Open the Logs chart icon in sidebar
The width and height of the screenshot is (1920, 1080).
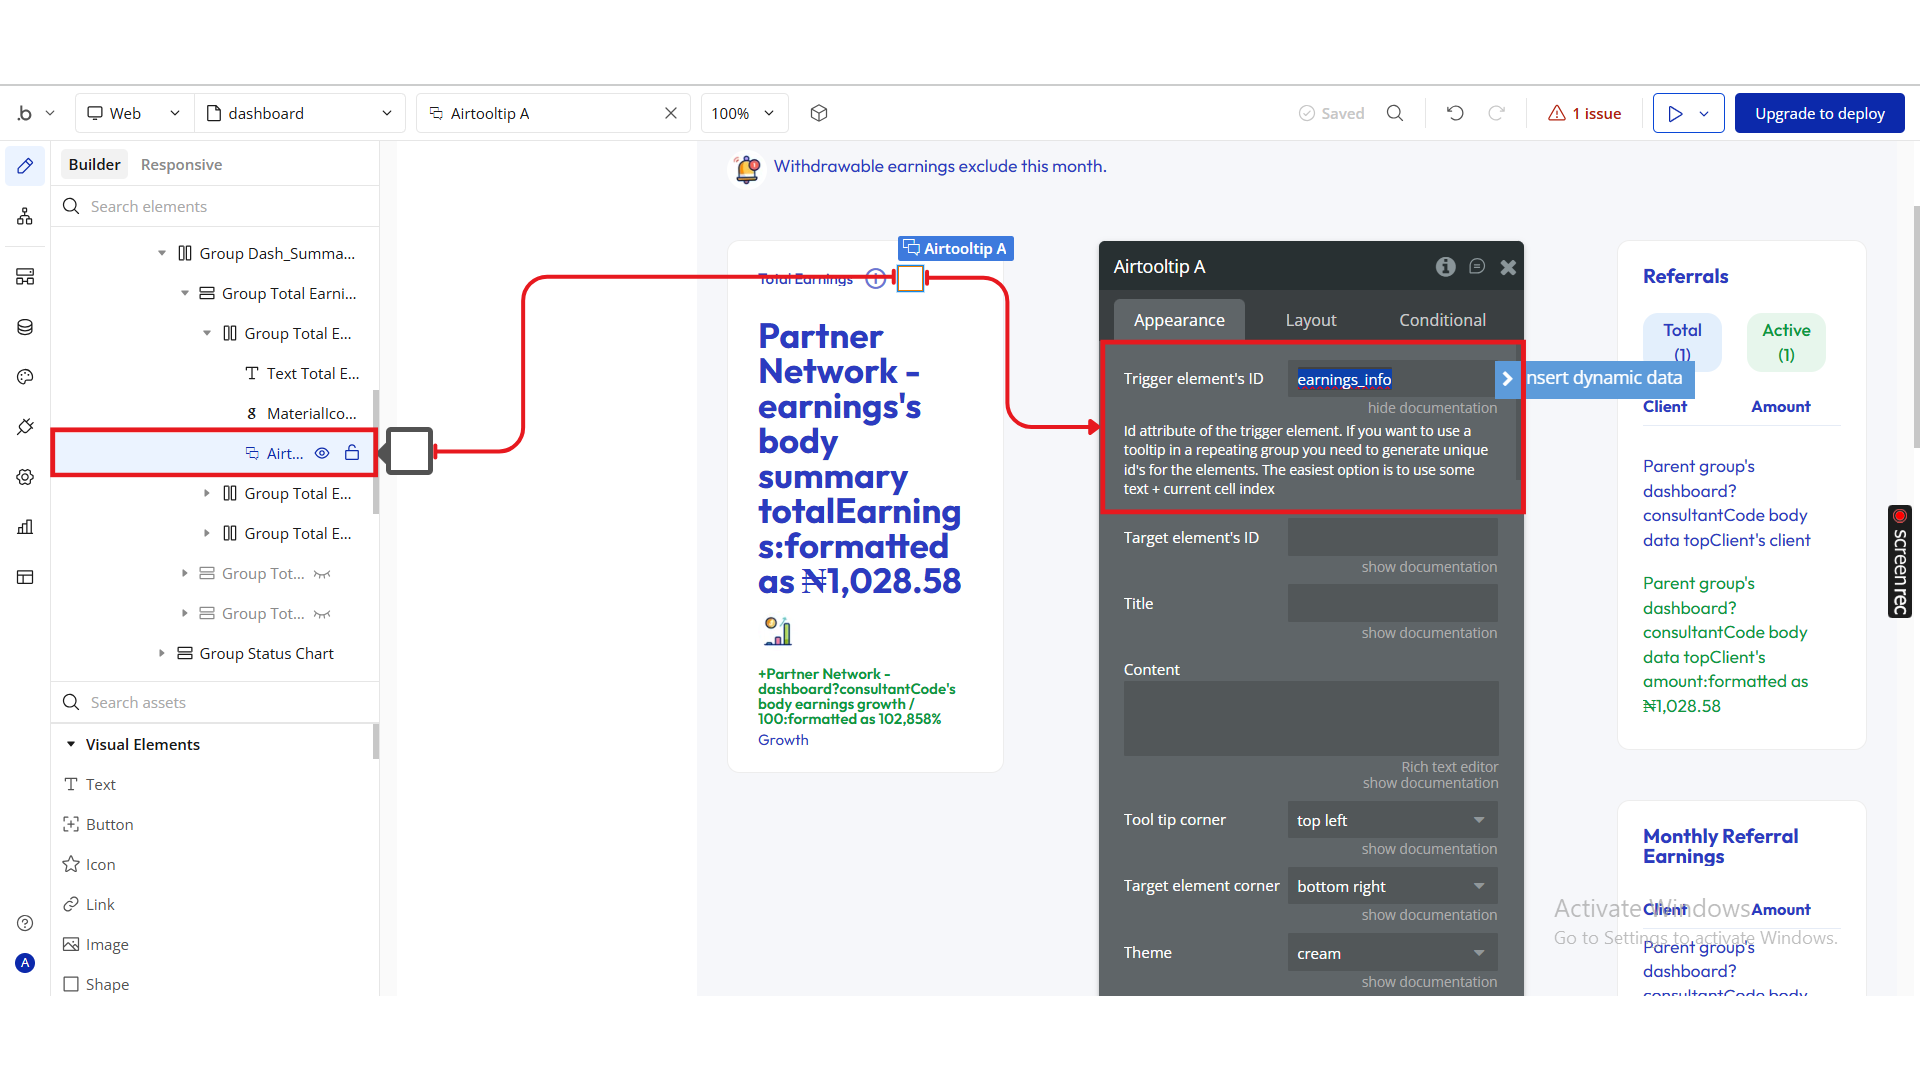[x=25, y=527]
